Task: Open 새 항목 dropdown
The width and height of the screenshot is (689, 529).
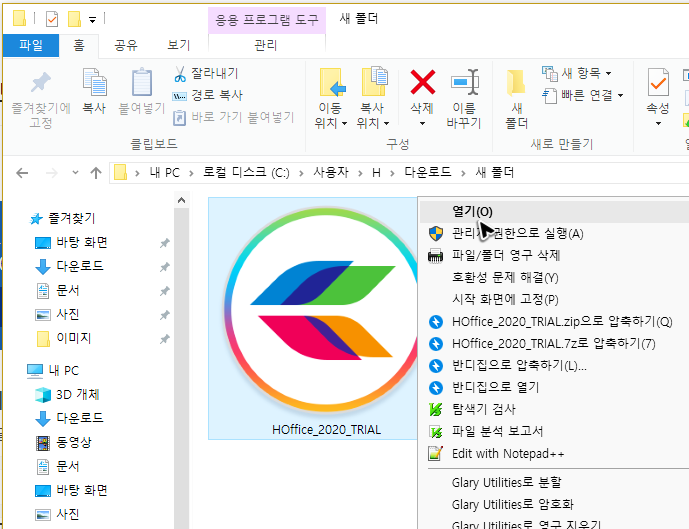Action: [609, 73]
